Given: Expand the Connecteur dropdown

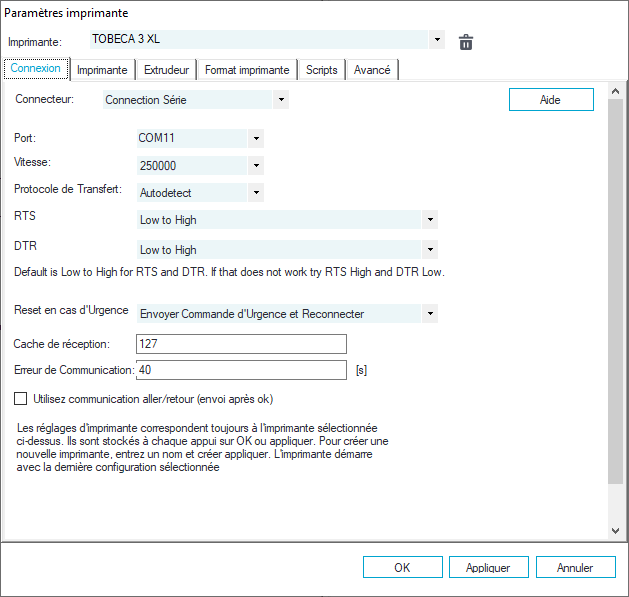Looking at the screenshot, I should pos(281,100).
